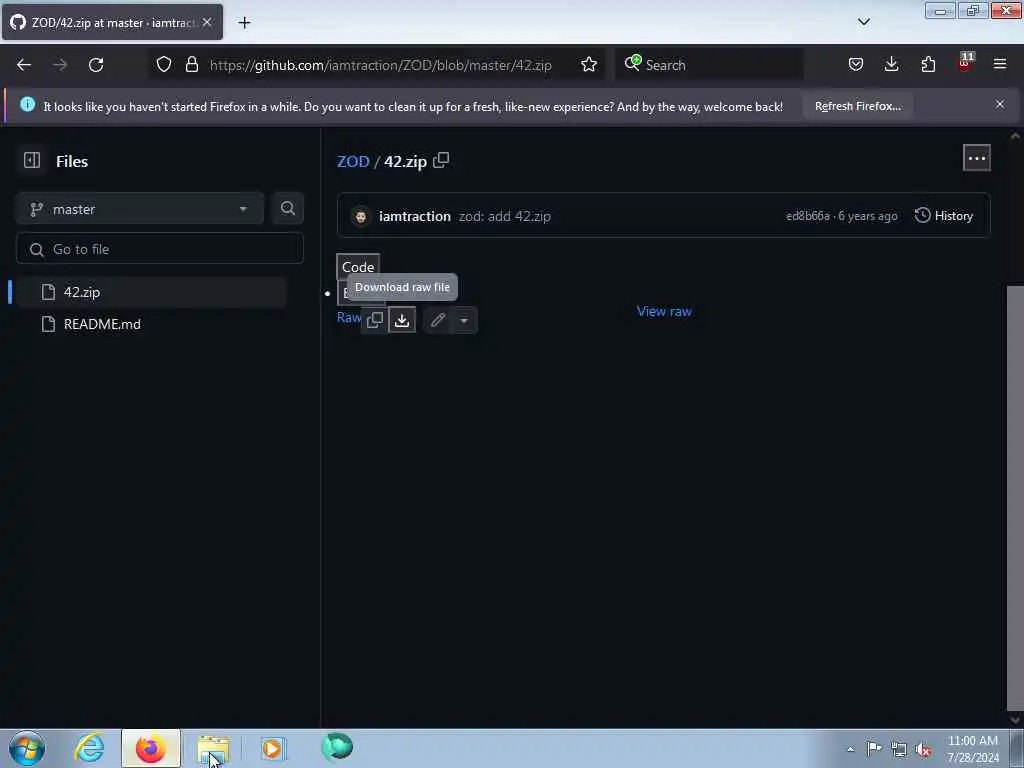Launch Windows Media Player from taskbar
Image resolution: width=1024 pixels, height=768 pixels.
272,748
